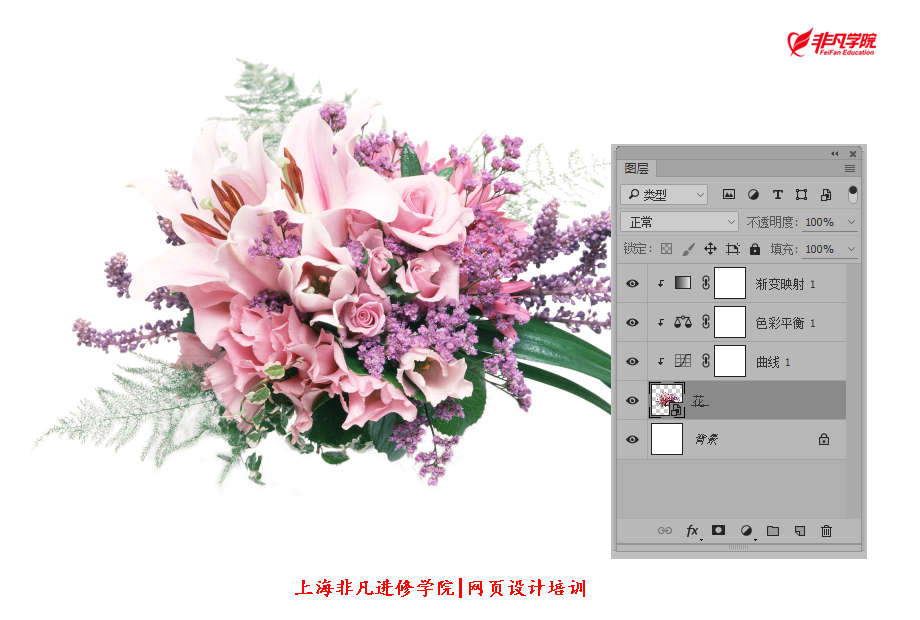920x620 pixels.
Task: Click the 背景 layer lock icon
Action: click(824, 439)
